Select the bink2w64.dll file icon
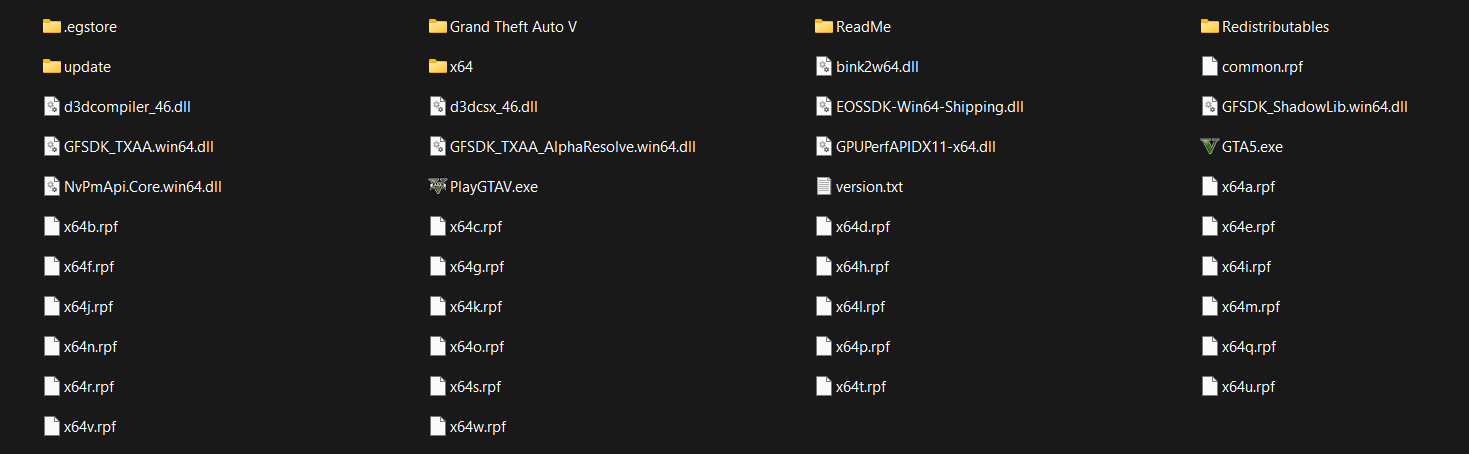The width and height of the screenshot is (1469, 454). click(823, 67)
